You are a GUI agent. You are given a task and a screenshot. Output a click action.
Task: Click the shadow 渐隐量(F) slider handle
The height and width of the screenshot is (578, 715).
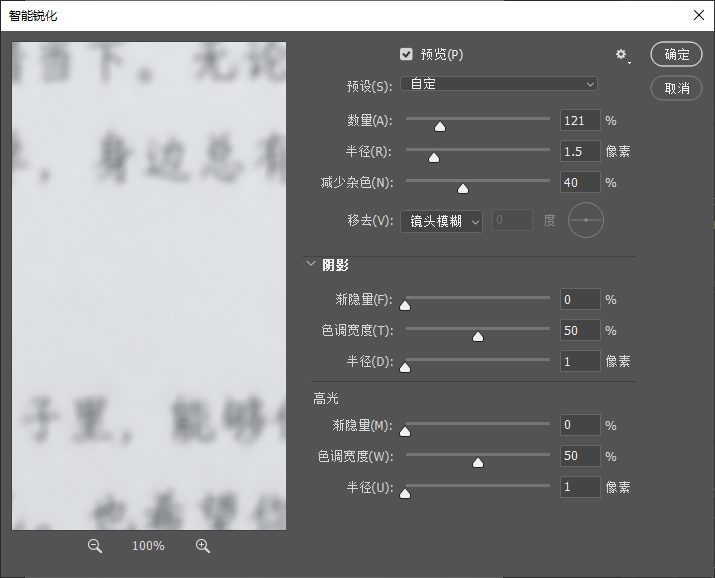tap(405, 305)
